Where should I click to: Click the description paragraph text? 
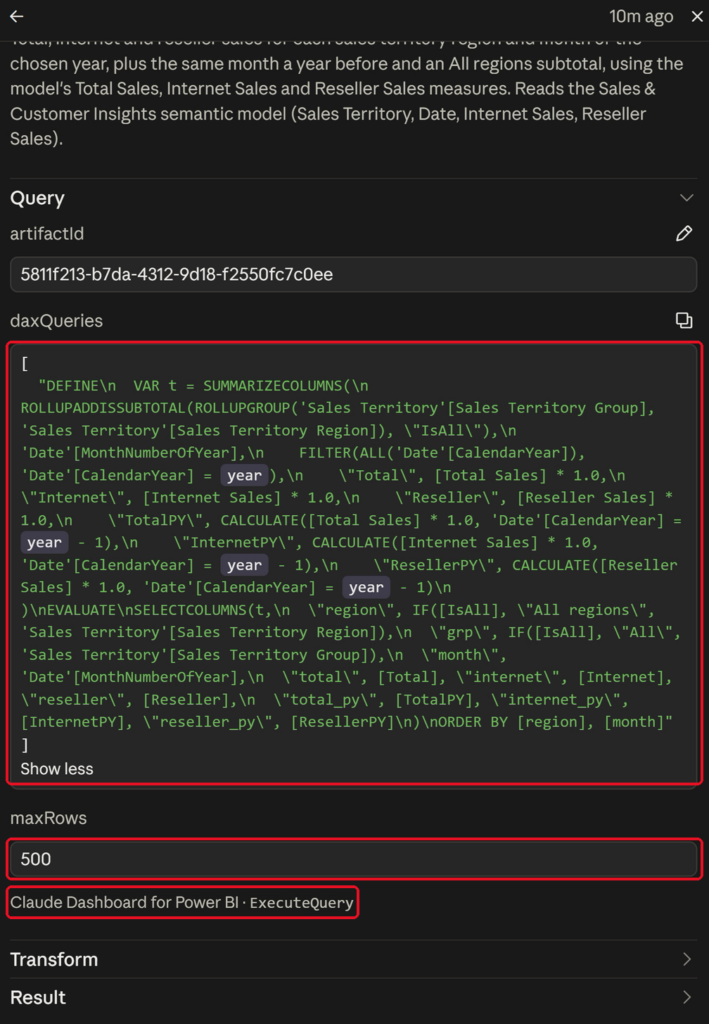click(346, 89)
